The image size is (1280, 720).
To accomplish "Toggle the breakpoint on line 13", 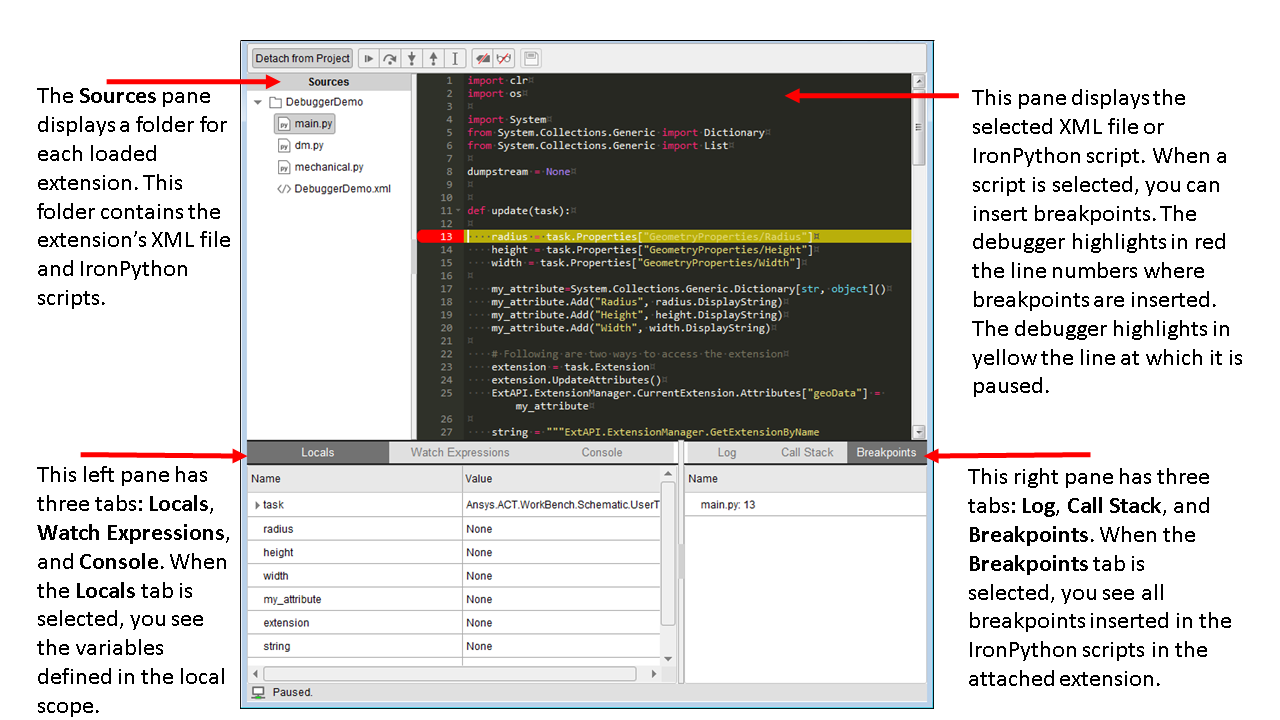I will [x=444, y=236].
